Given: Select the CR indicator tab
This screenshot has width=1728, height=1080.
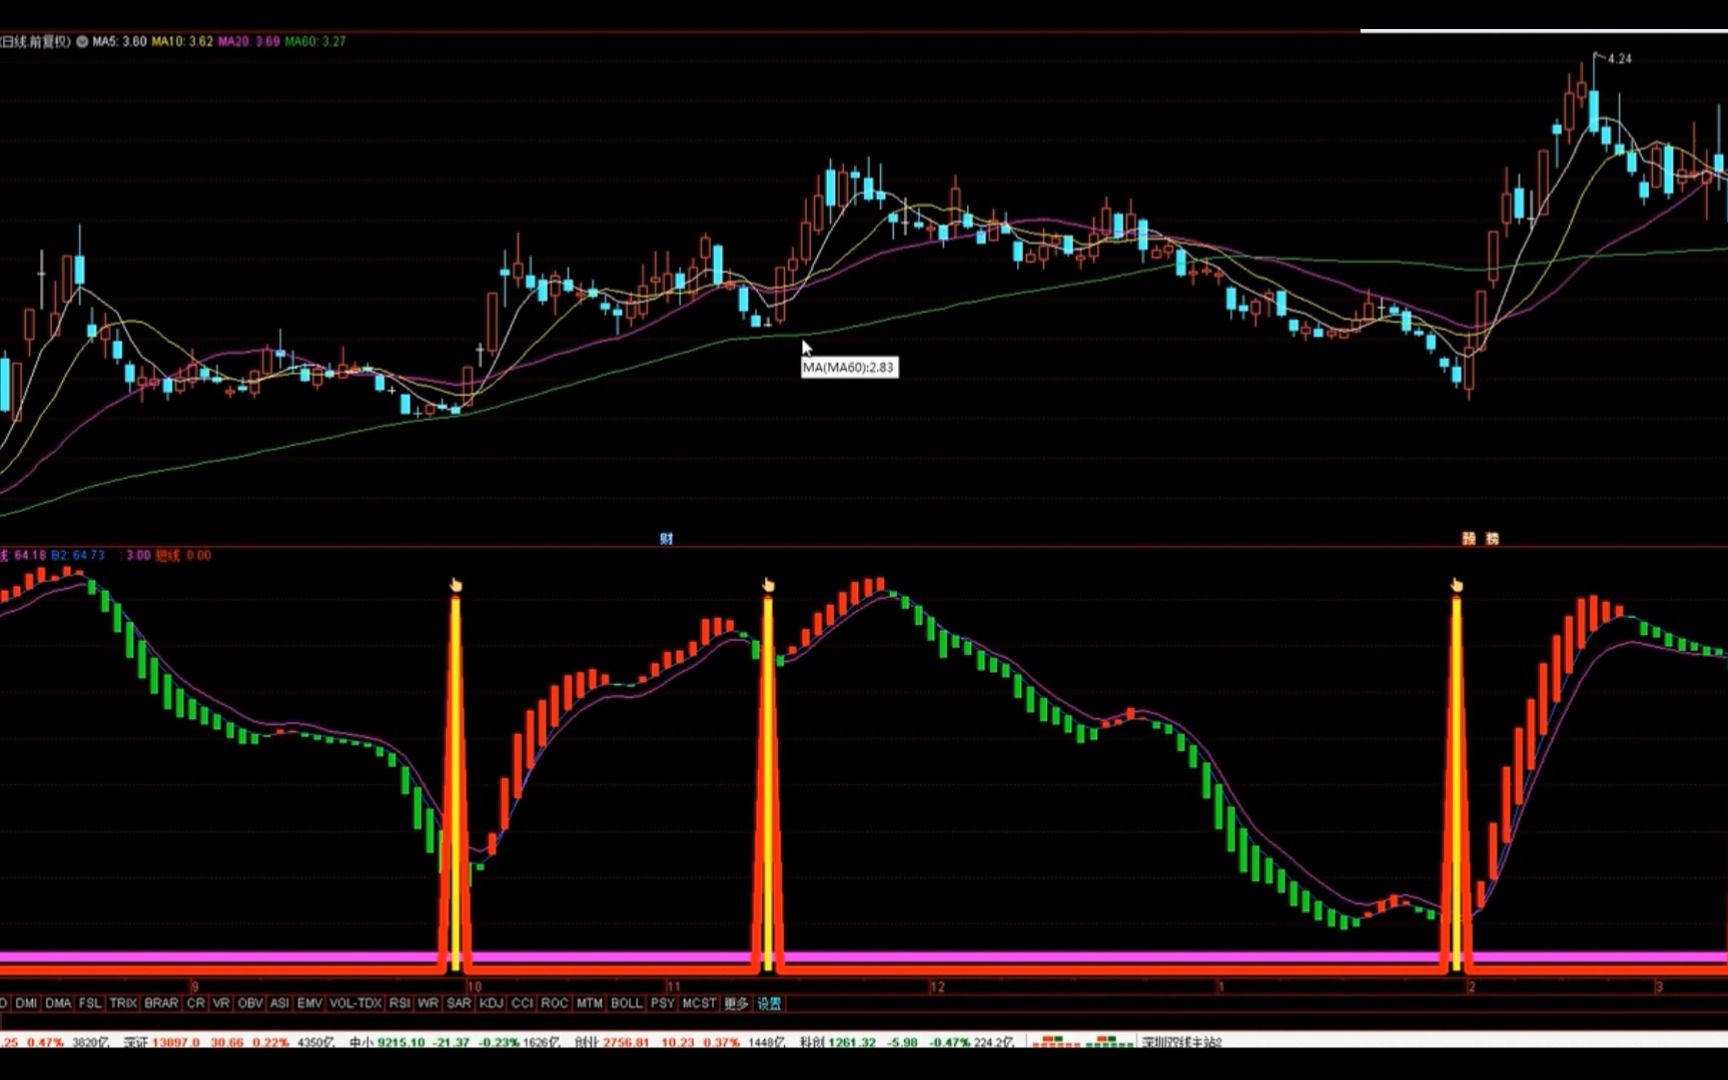Looking at the screenshot, I should point(195,1003).
